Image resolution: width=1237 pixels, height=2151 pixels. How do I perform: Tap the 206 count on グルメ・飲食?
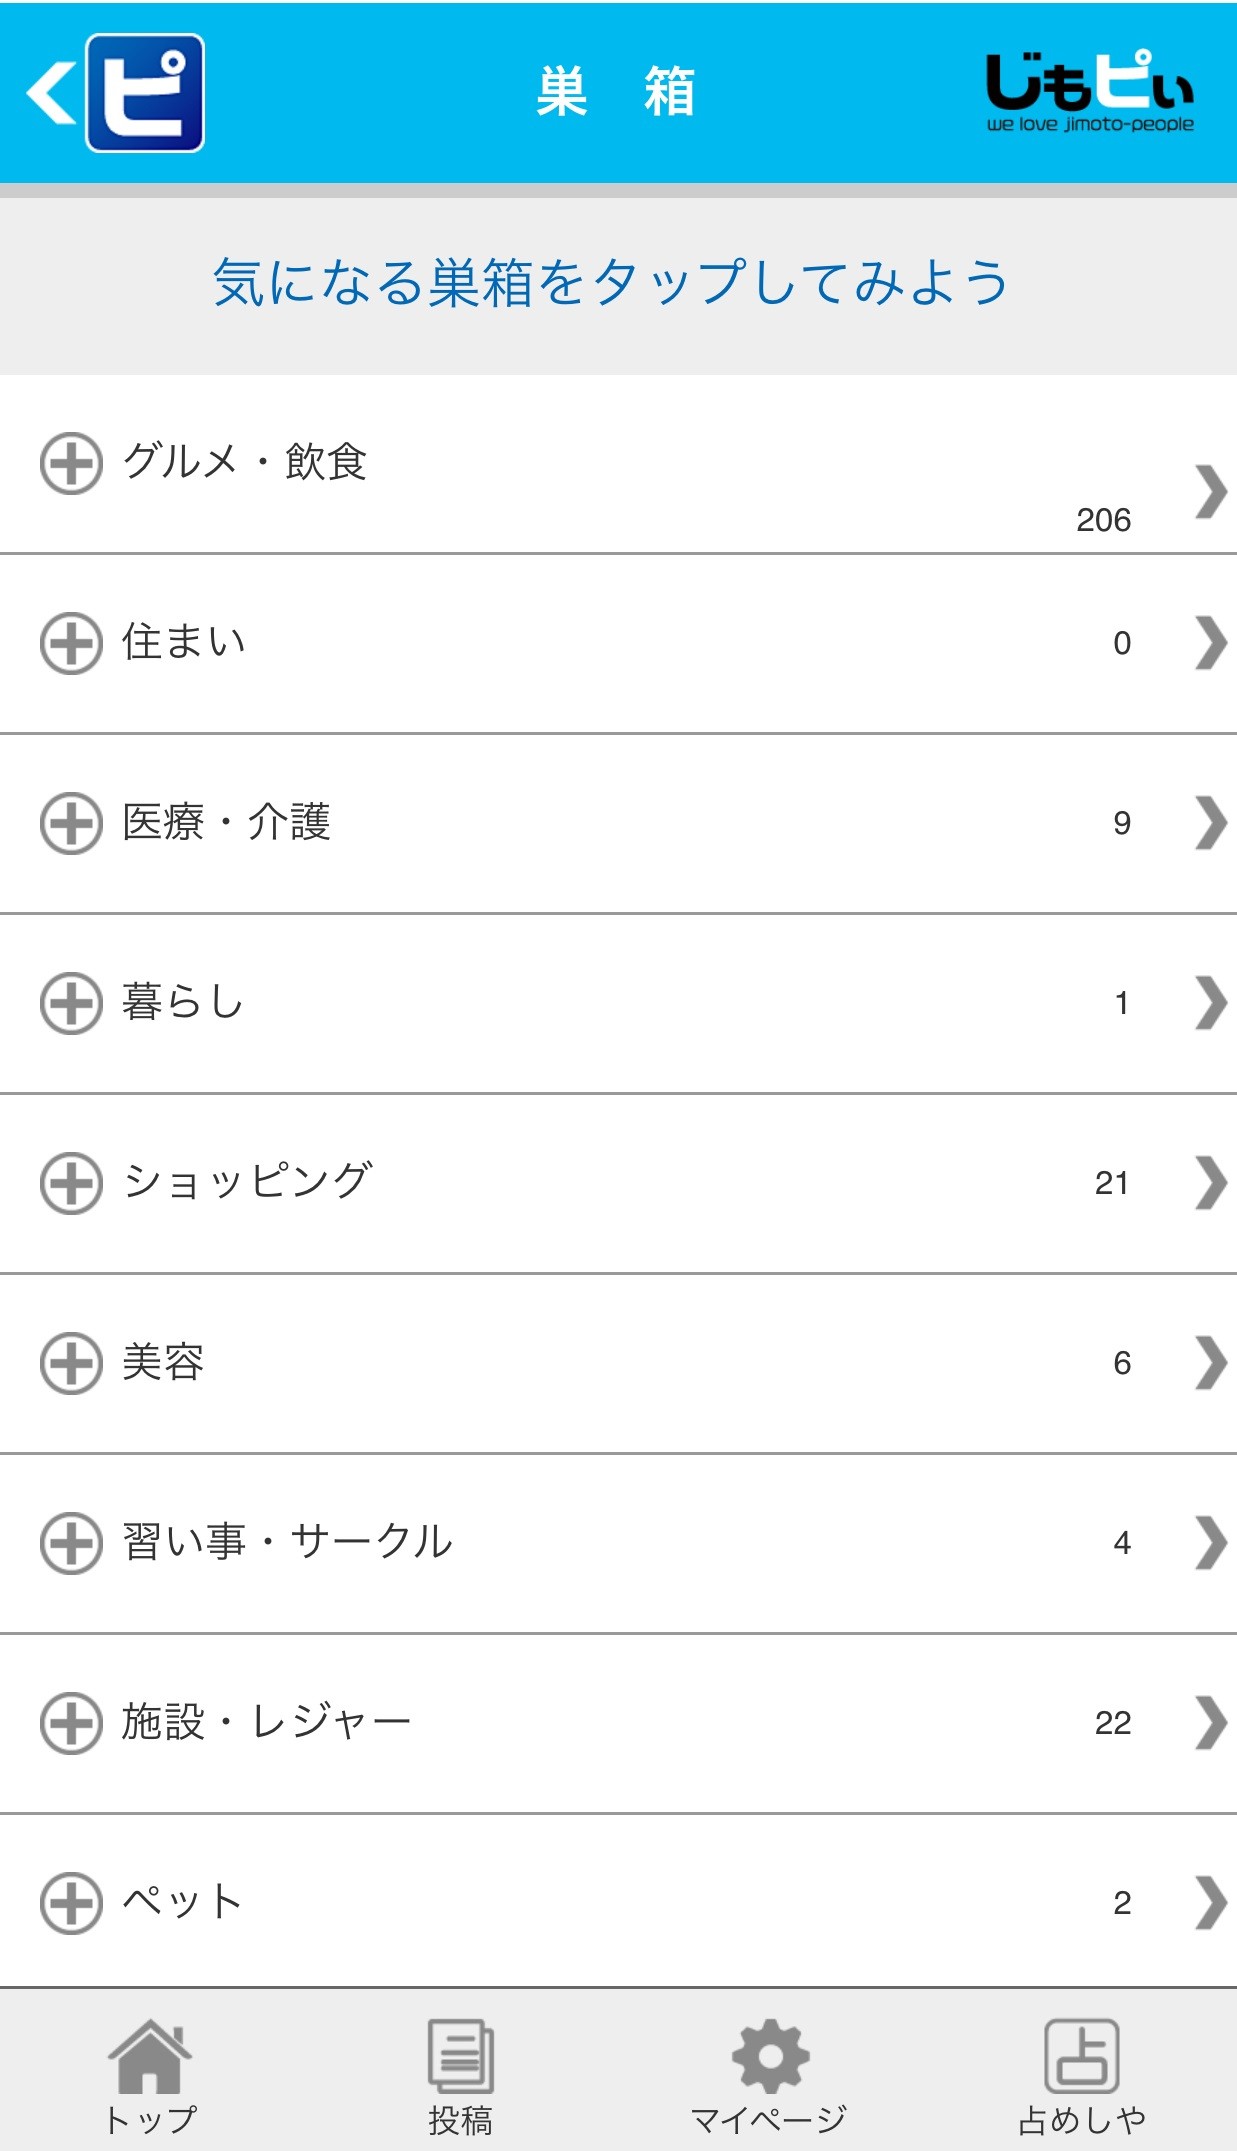(x=1103, y=520)
